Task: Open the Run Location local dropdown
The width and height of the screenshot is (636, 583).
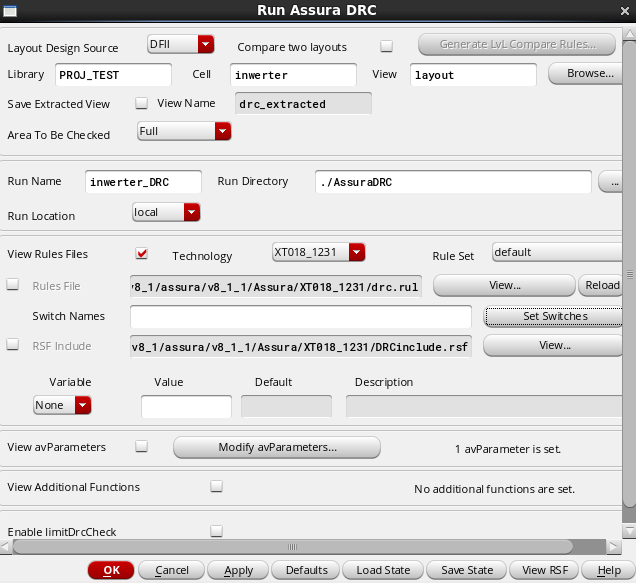Action: [166, 212]
